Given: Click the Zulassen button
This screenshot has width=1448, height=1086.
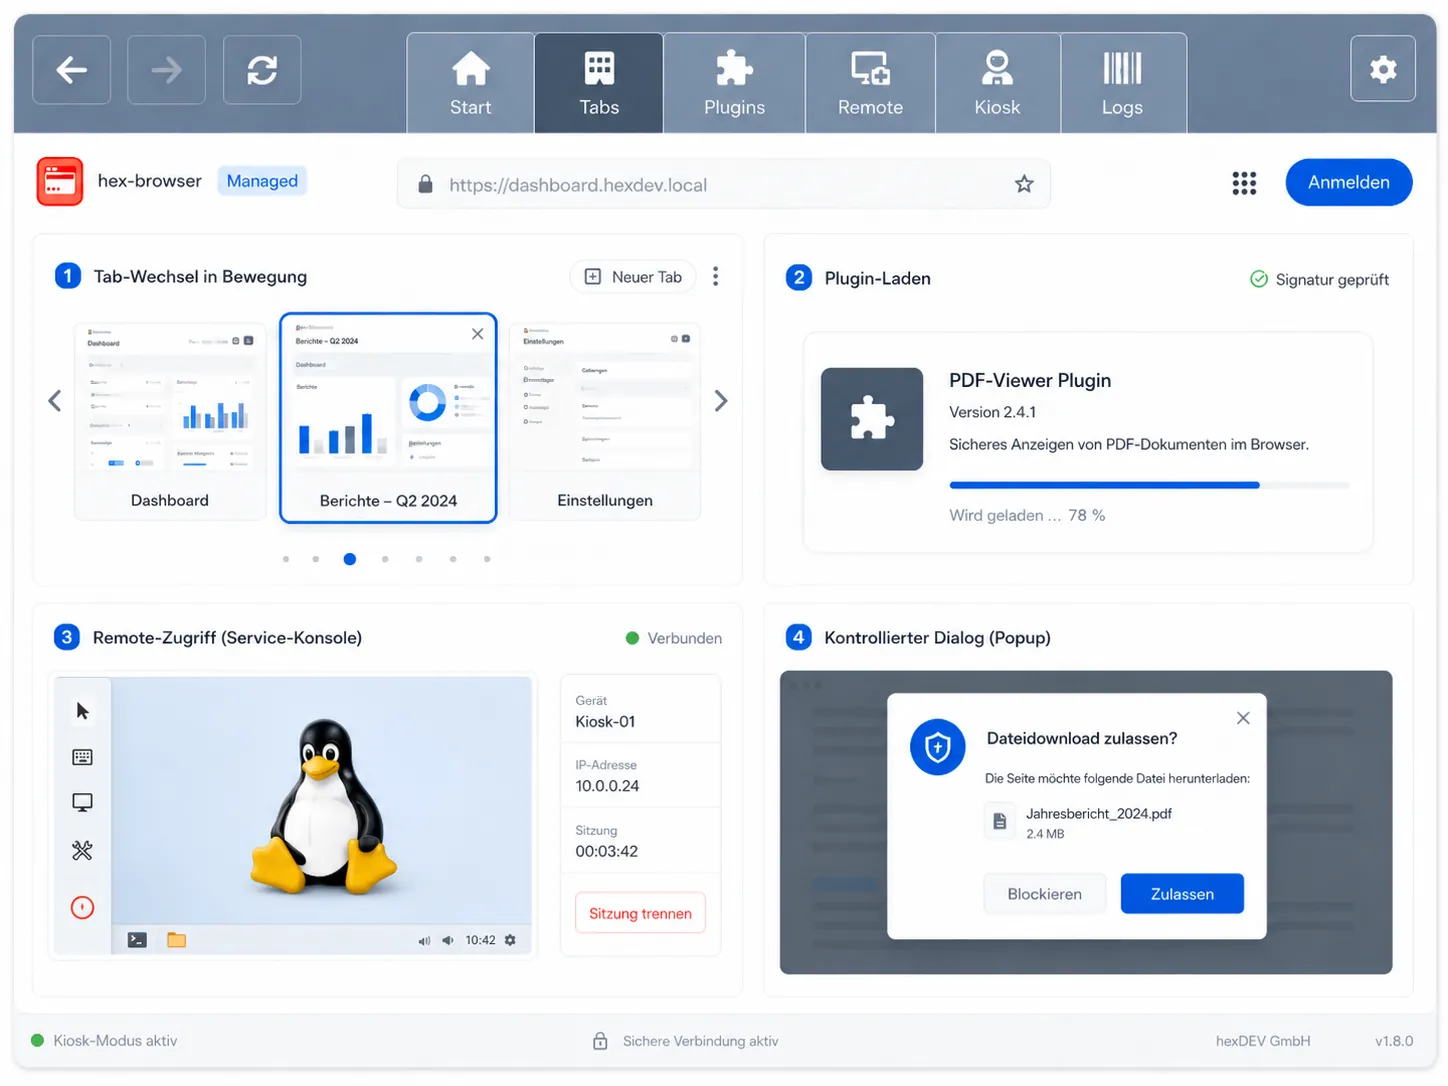Looking at the screenshot, I should 1182,894.
